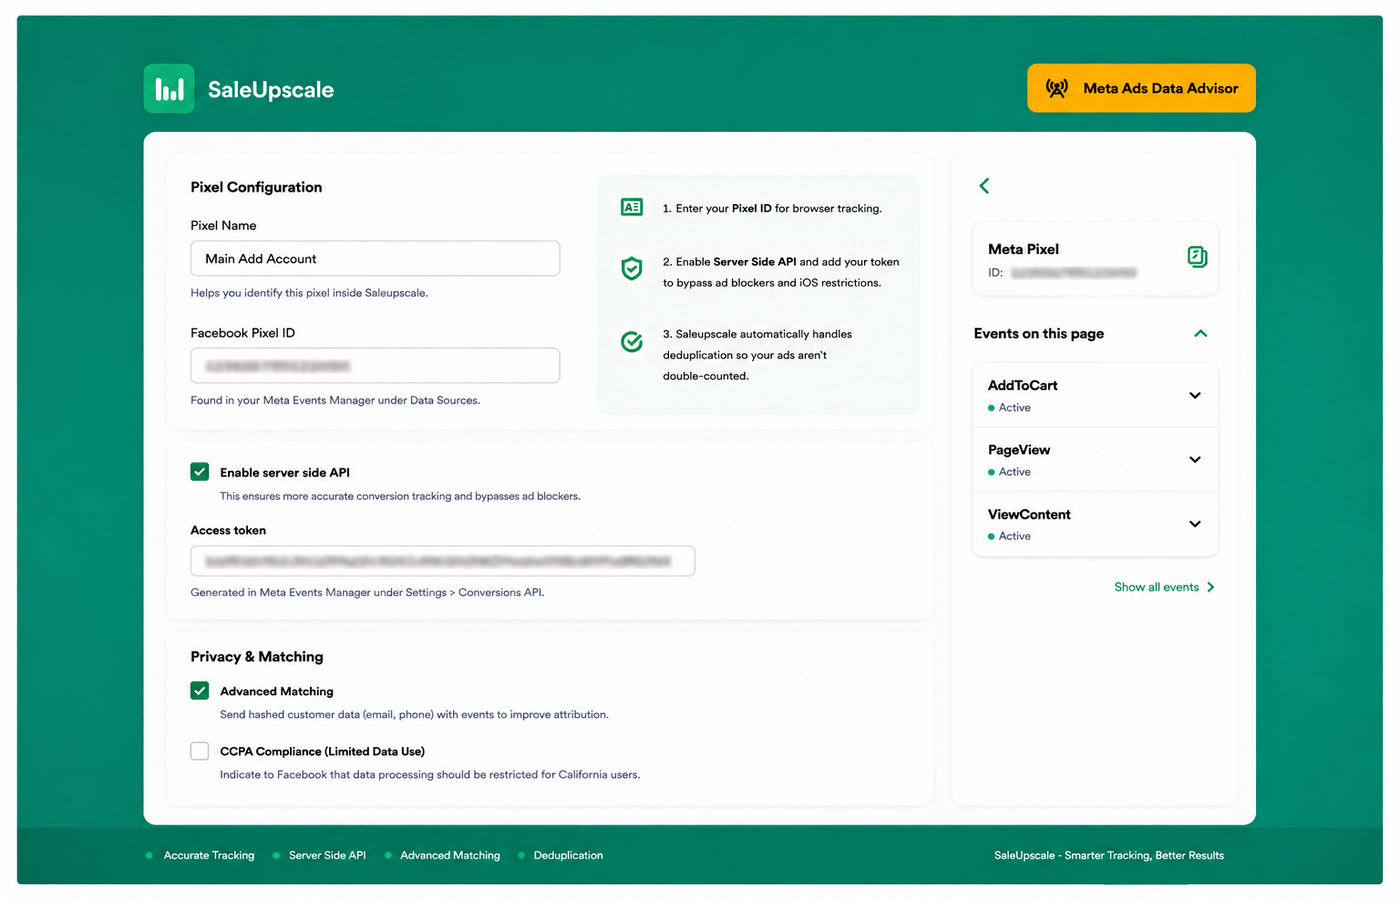The width and height of the screenshot is (1400, 900).
Task: Open the Show all events link
Action: tap(1165, 587)
